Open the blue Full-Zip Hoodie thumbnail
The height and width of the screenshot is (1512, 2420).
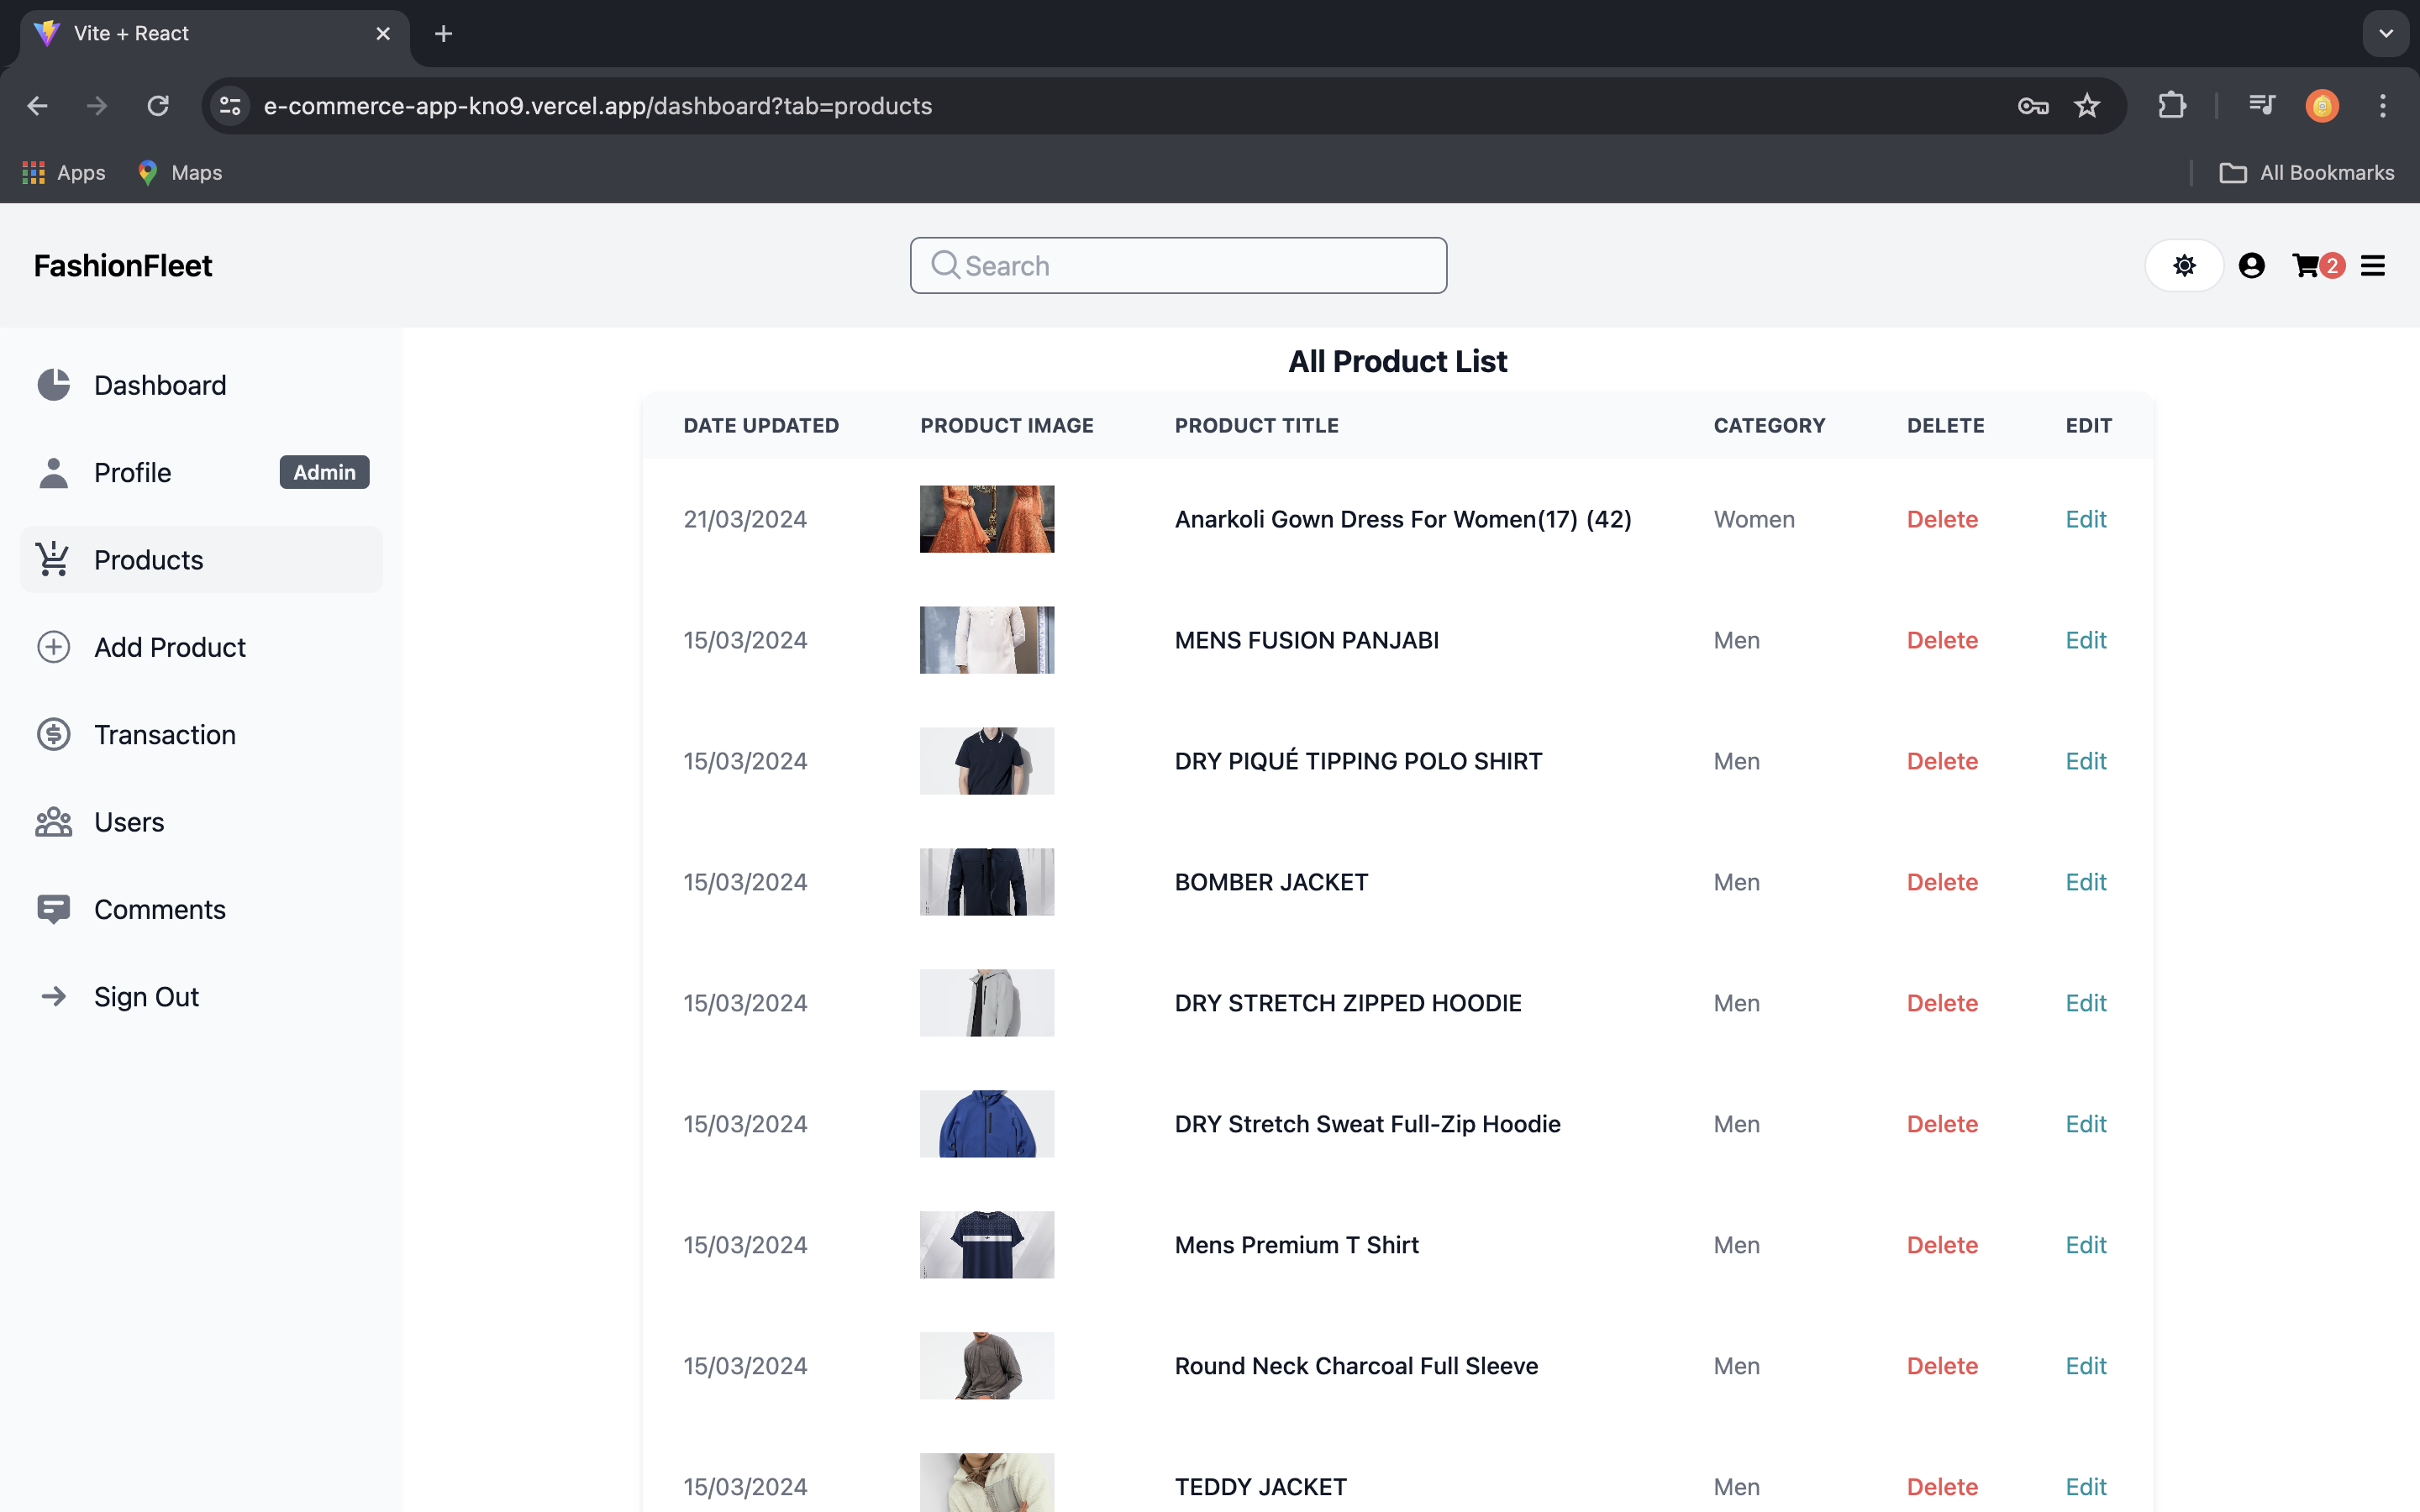click(x=987, y=1124)
